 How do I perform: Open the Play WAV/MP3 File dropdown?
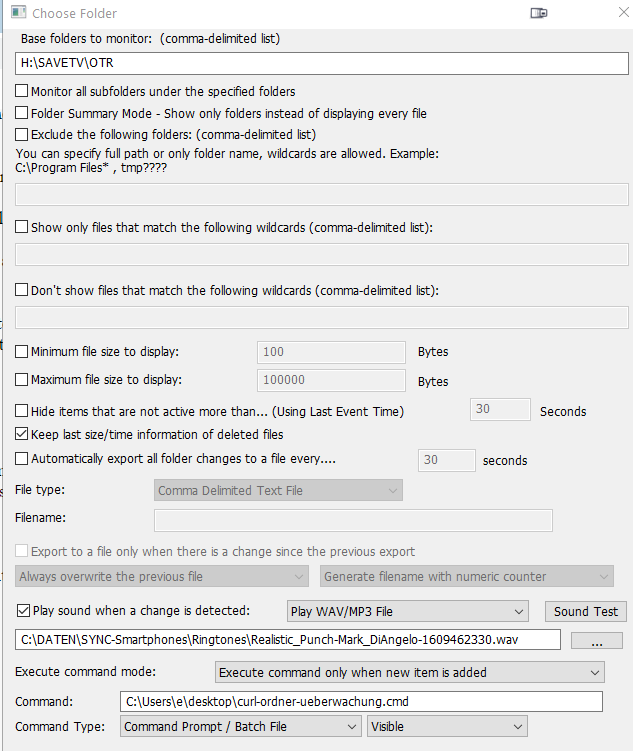[x=406, y=611]
